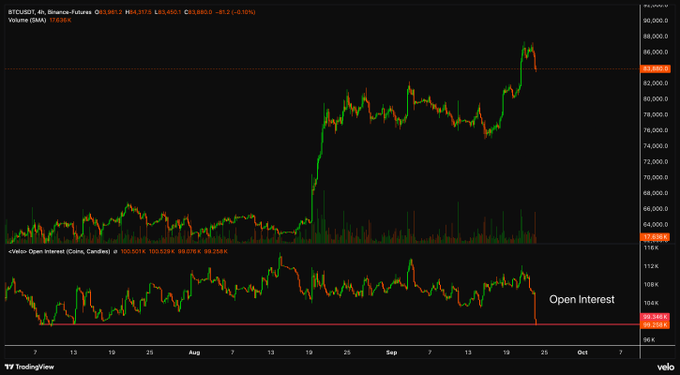This screenshot has height=375, width=680.
Task: Click the Oct label on the time axis
Action: 582,352
